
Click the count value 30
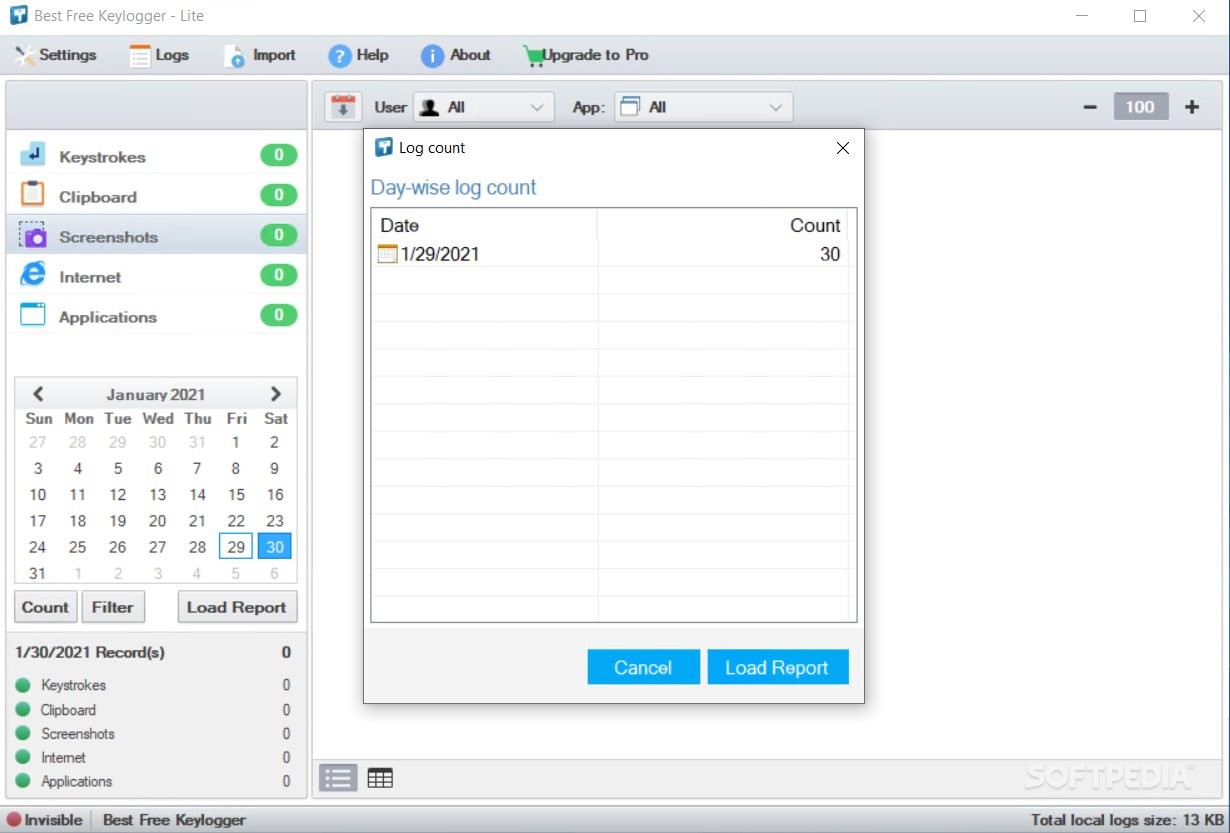coord(830,254)
